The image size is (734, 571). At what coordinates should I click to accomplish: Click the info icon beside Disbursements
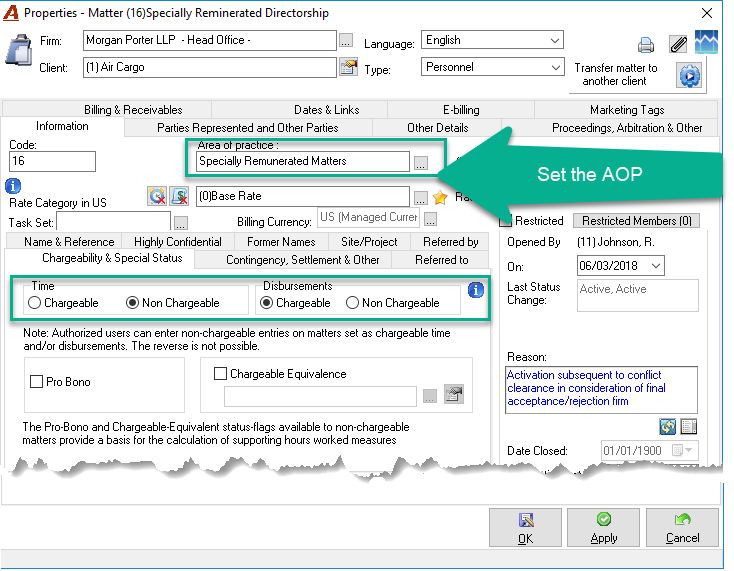pyautogui.click(x=476, y=290)
